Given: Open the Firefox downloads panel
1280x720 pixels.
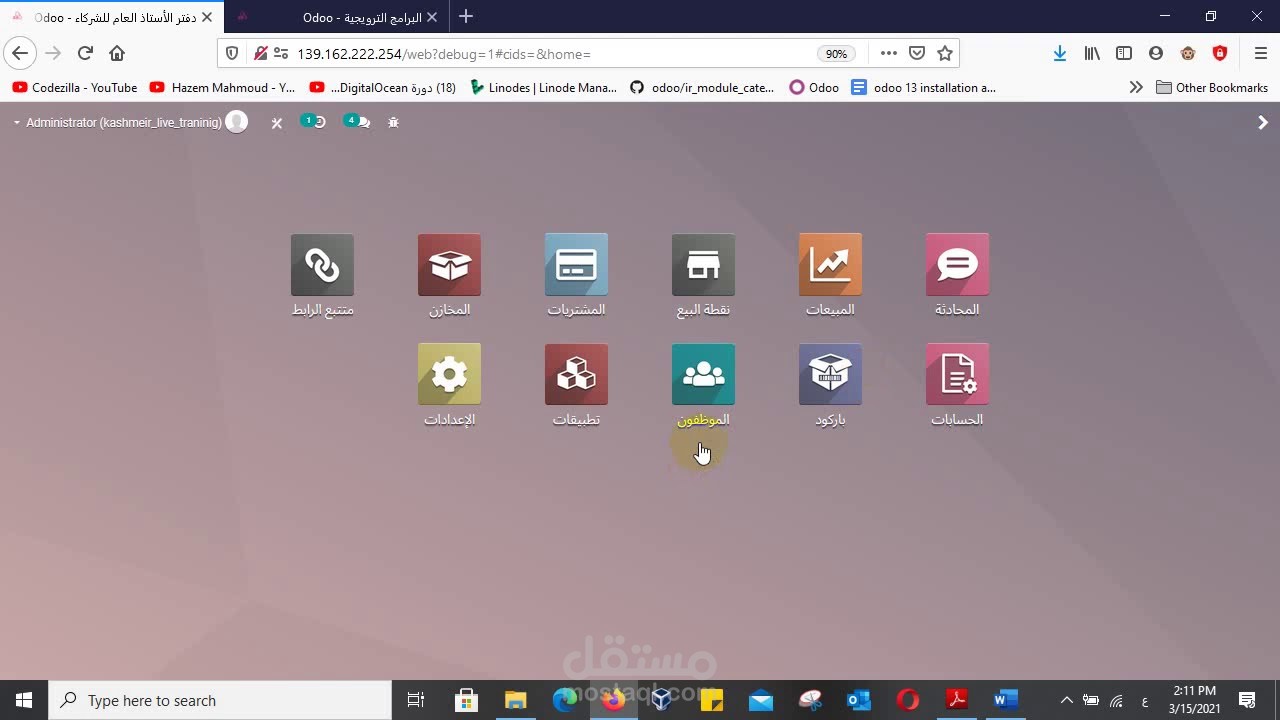Looking at the screenshot, I should (1060, 54).
